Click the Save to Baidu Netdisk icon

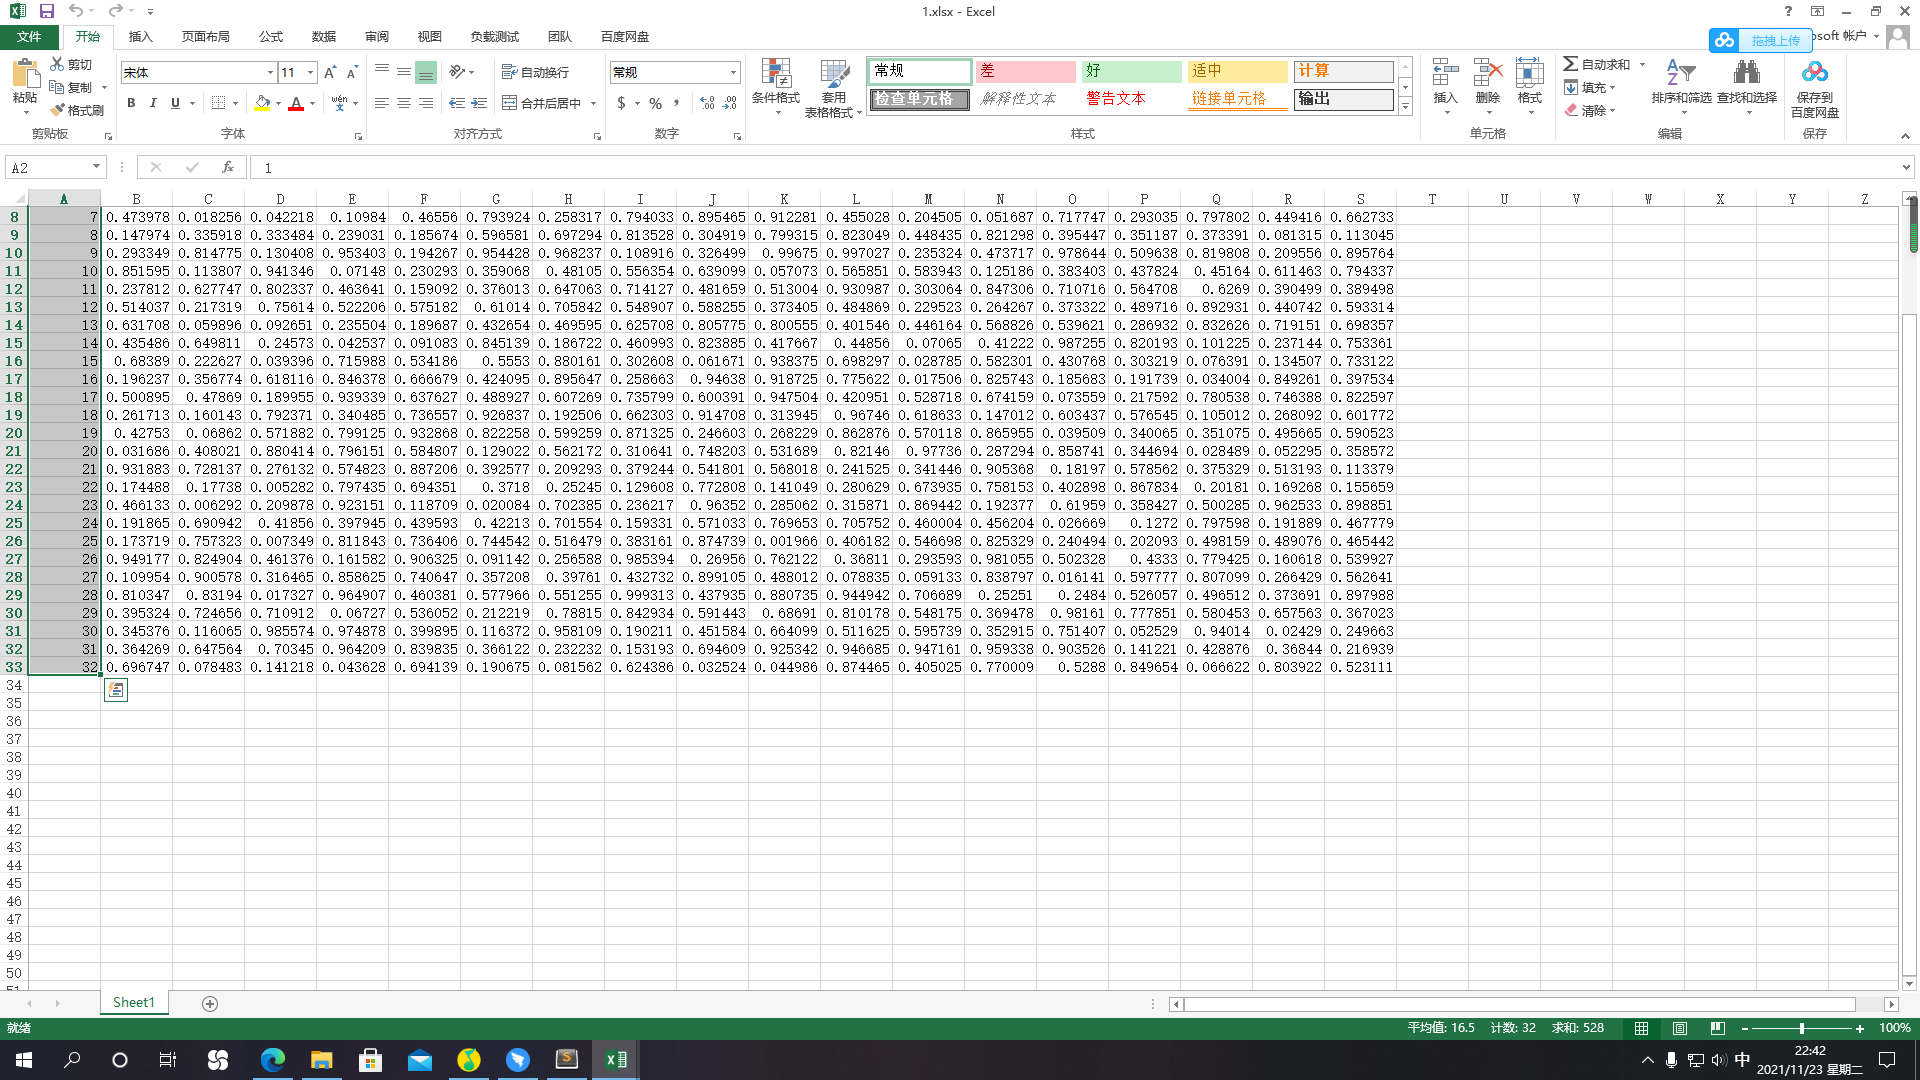(1814, 74)
